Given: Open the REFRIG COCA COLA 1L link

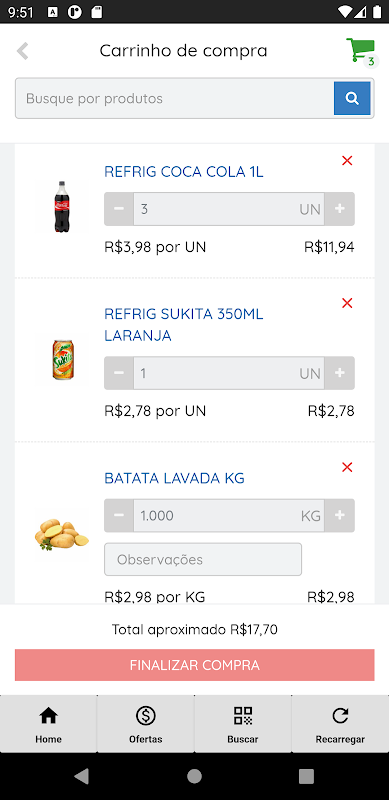Looking at the screenshot, I should 184,172.
